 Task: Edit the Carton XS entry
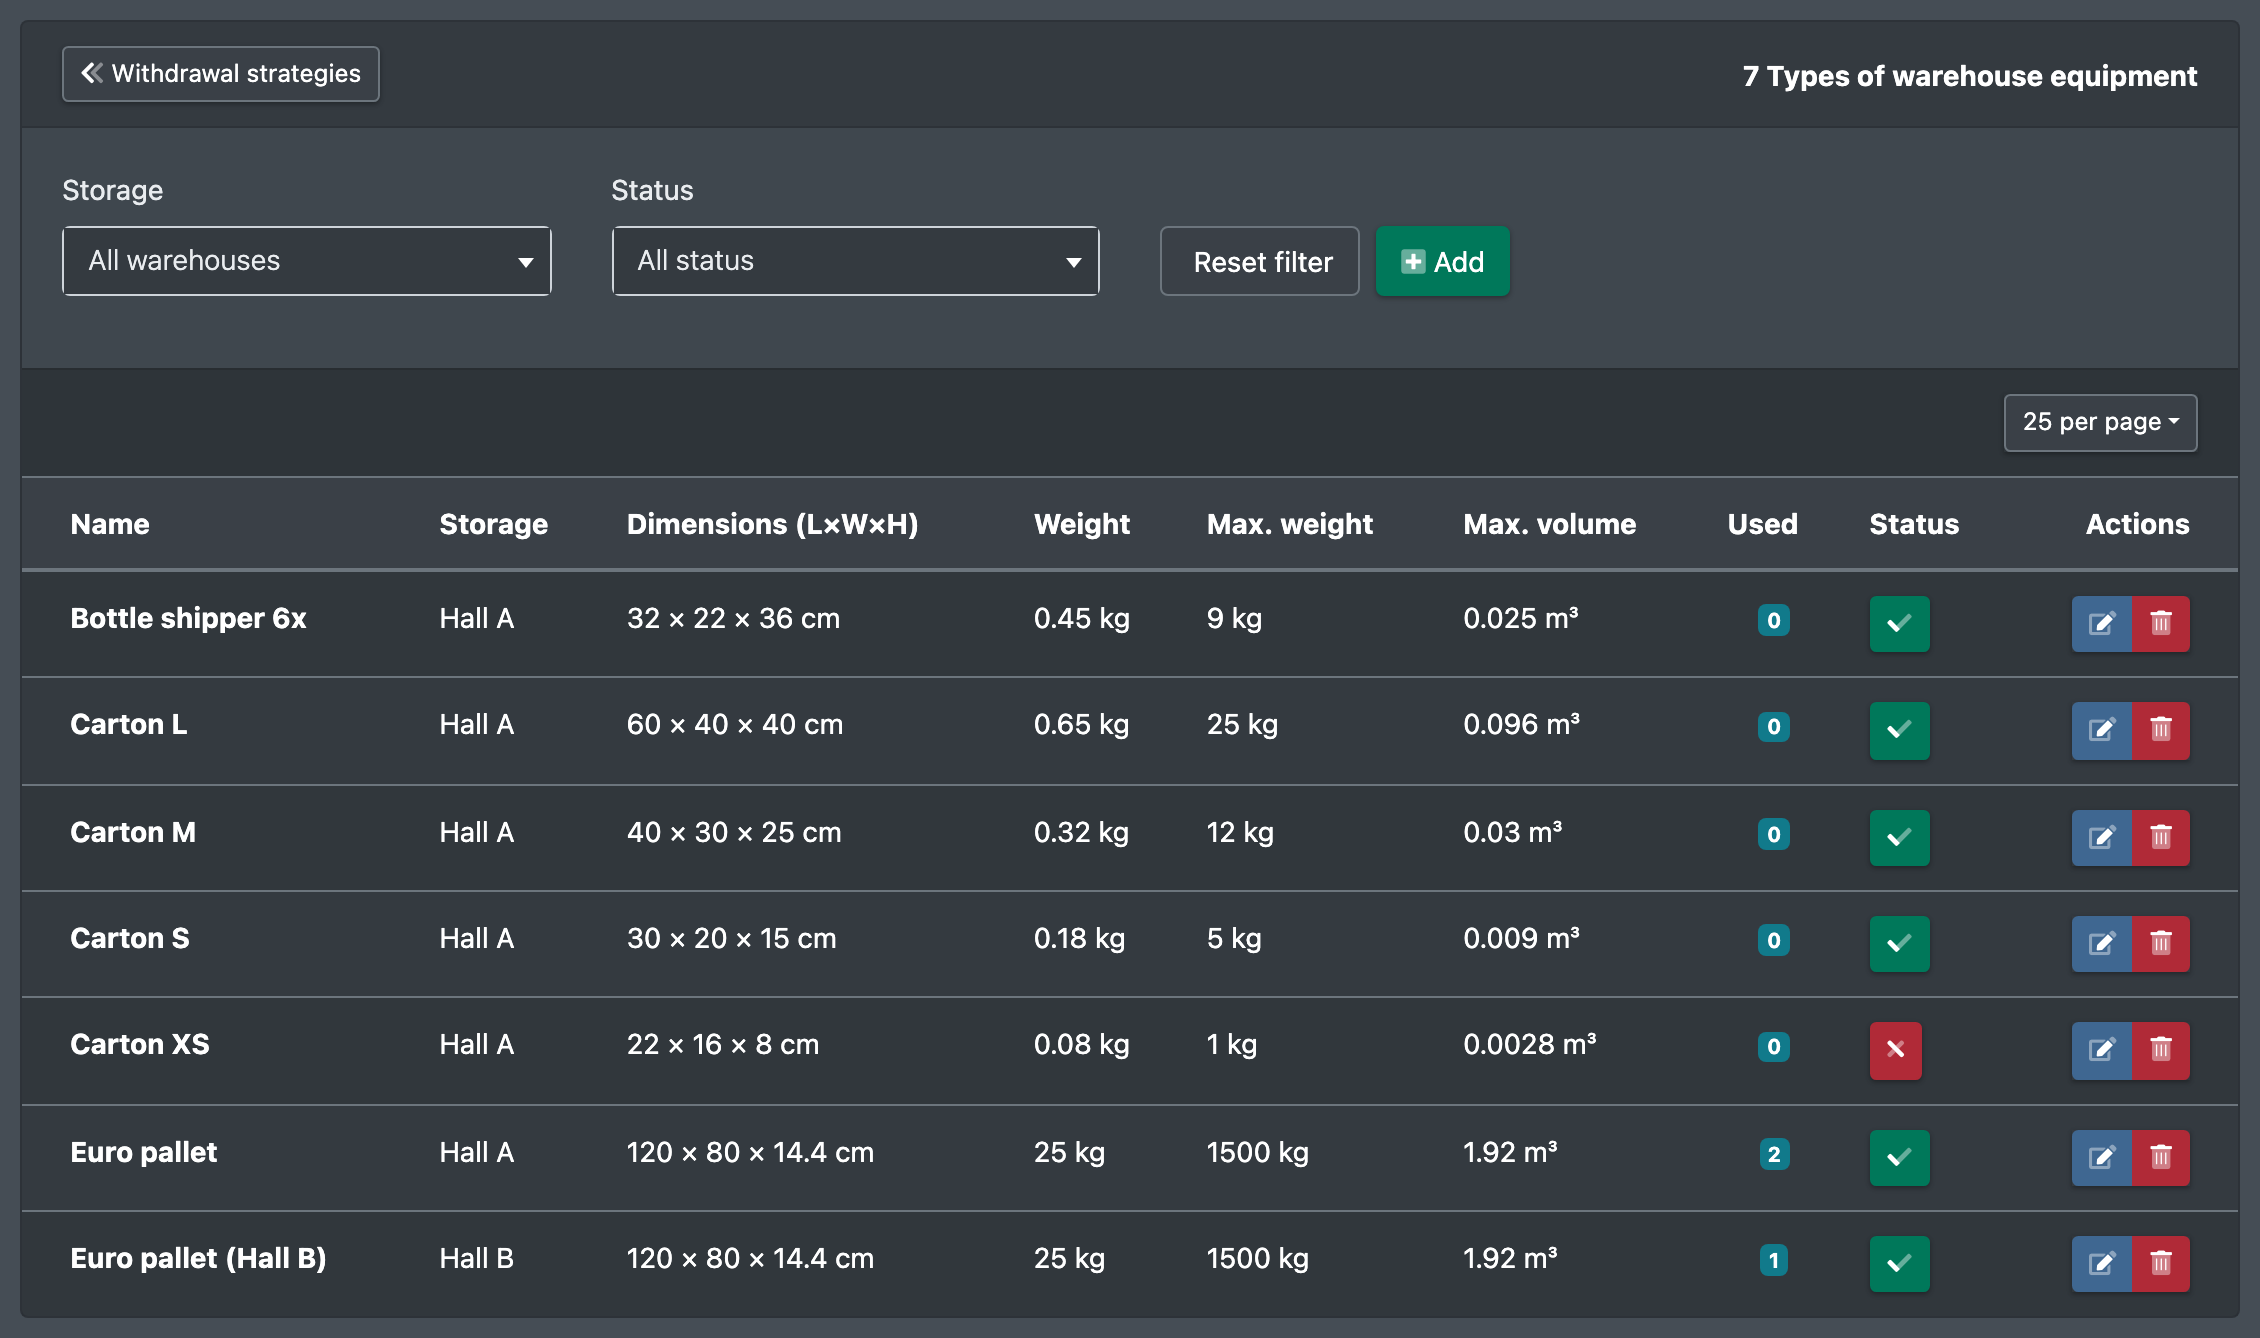[x=2101, y=1050]
